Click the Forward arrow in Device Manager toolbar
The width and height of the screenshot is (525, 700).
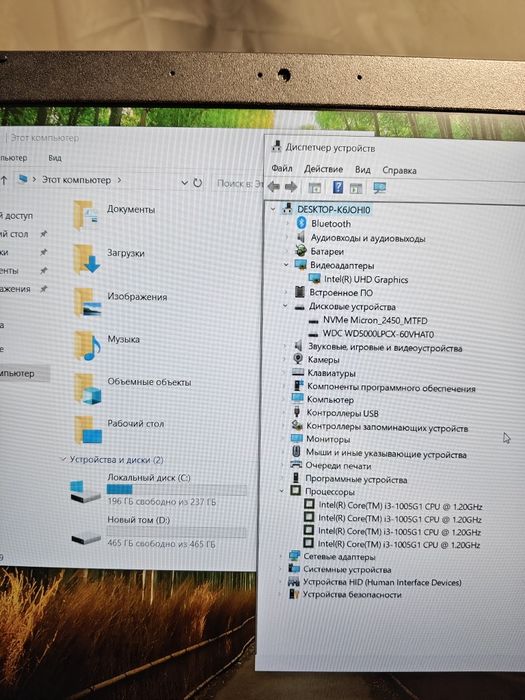tap(291, 187)
